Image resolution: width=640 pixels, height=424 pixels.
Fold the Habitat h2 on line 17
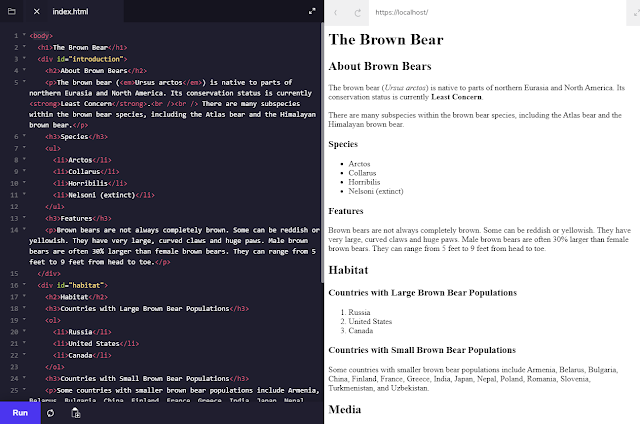[24, 296]
